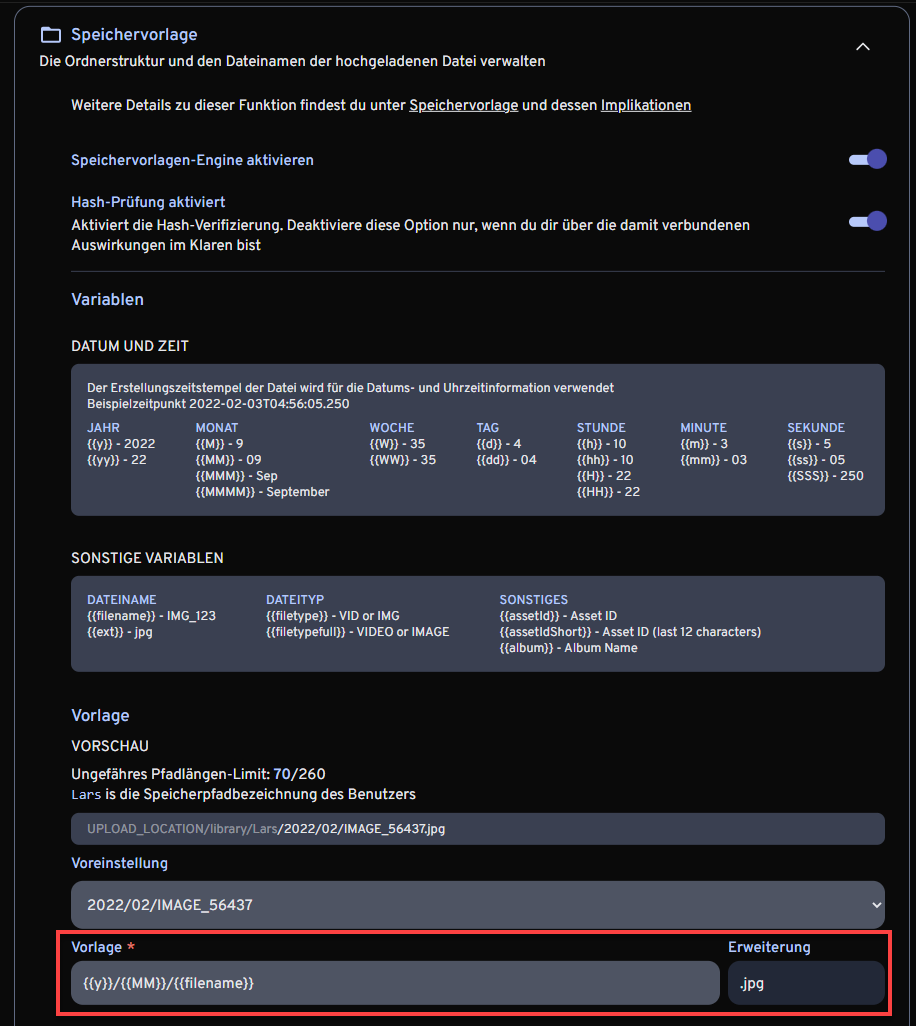Click the {{M}} - 9 variable
The height and width of the screenshot is (1026, 916).
(x=219, y=444)
